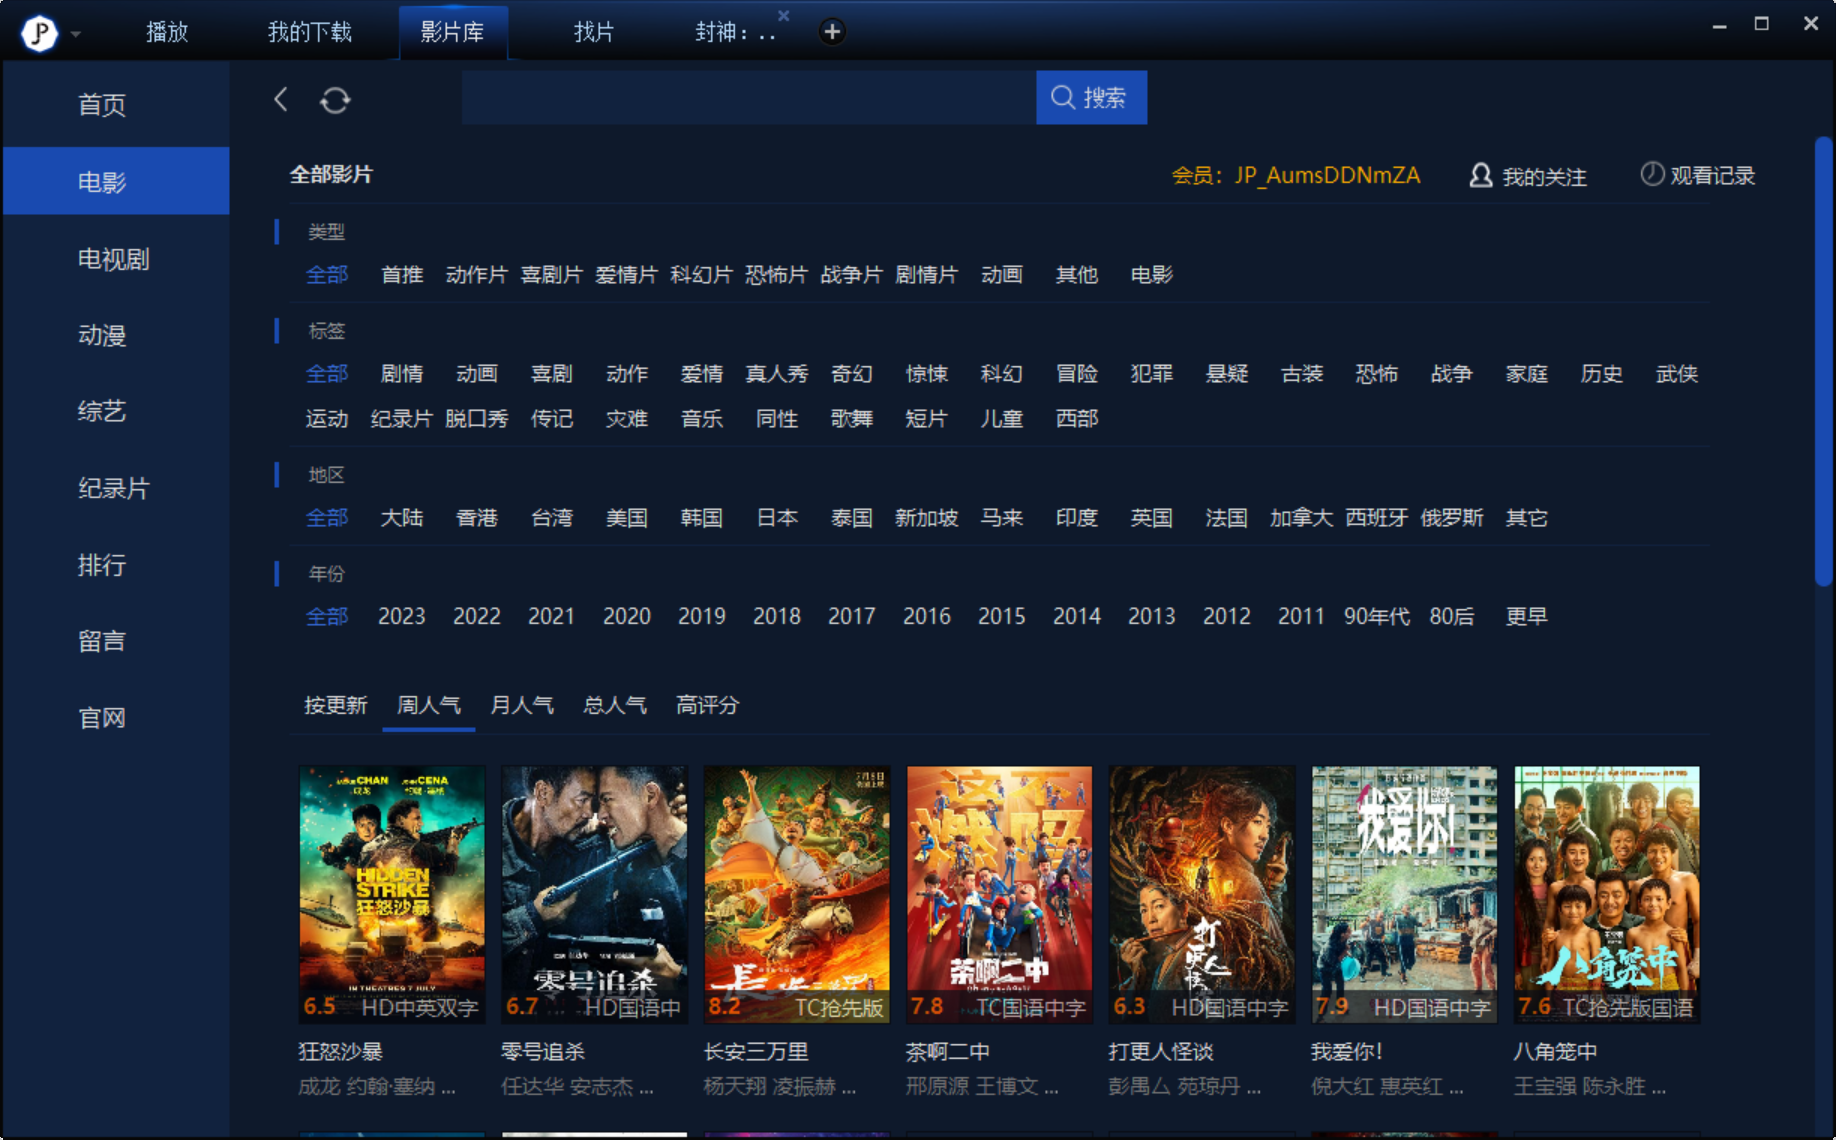This screenshot has width=1836, height=1140.
Task: Filter year by 更早
Action: coord(1527,616)
